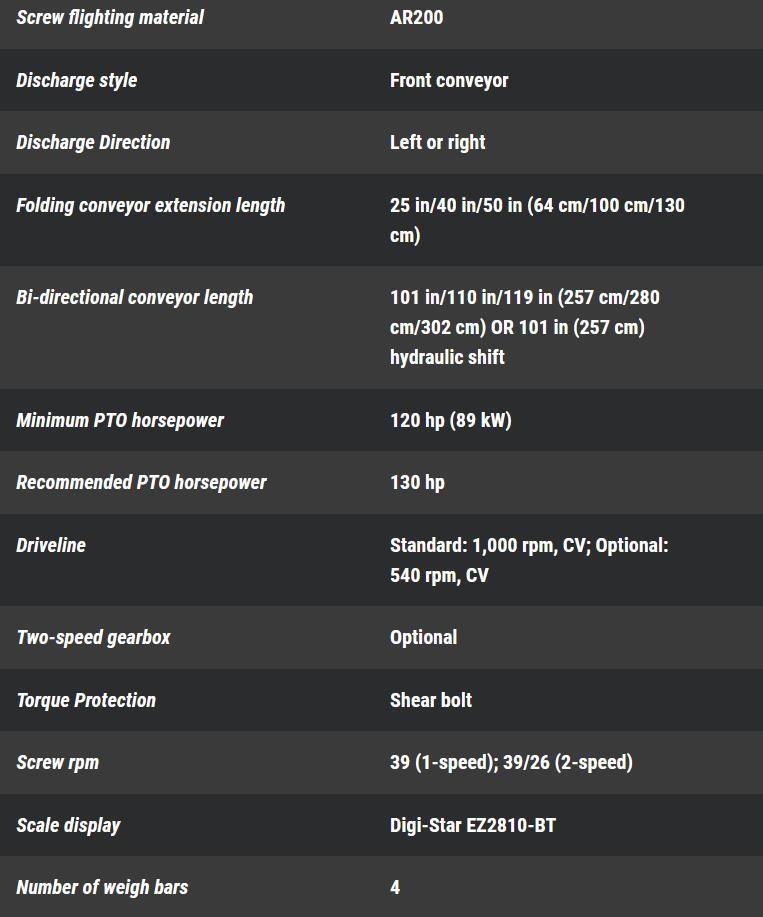Select the Two-speed gearbox label
The width and height of the screenshot is (763, 917).
(x=94, y=637)
